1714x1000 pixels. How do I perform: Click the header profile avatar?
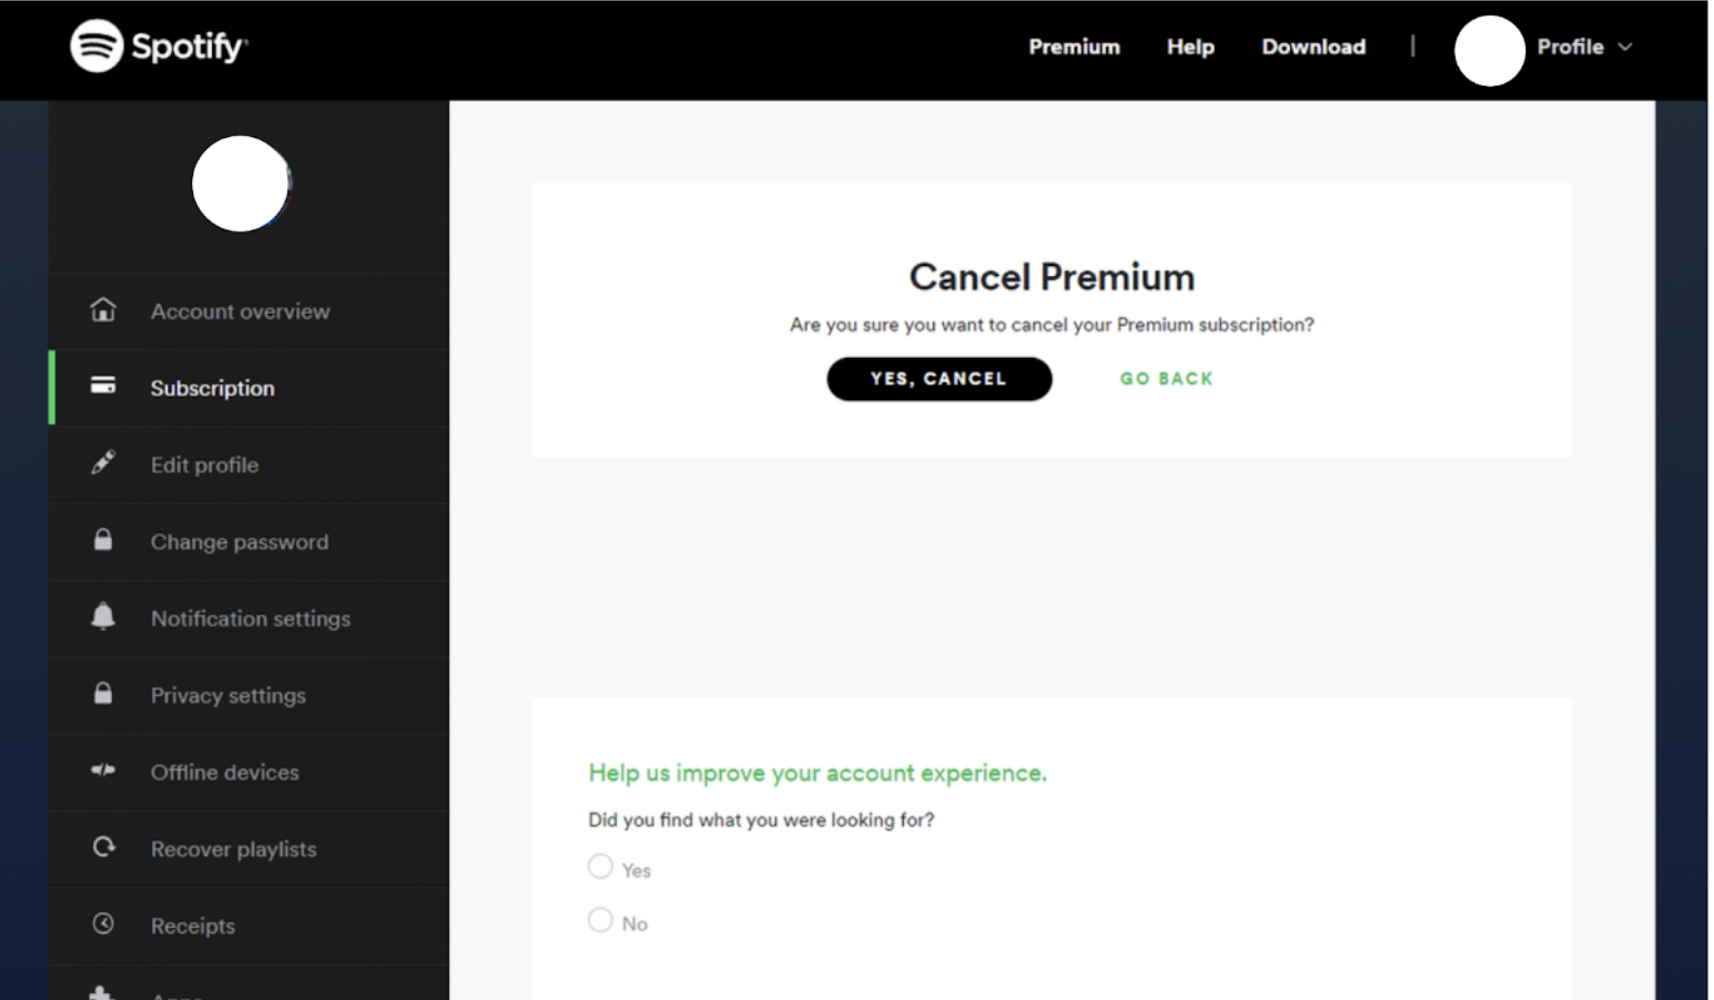click(x=1489, y=50)
